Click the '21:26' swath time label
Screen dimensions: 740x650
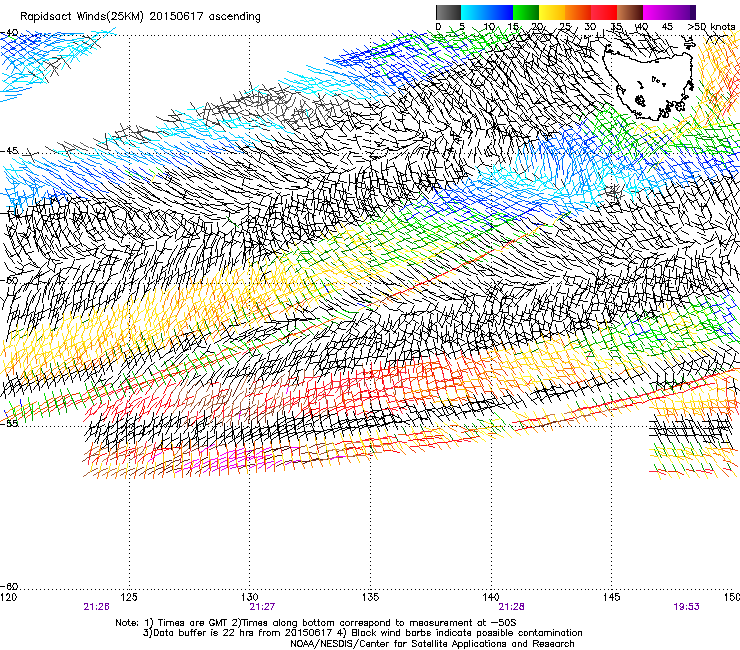point(96,607)
